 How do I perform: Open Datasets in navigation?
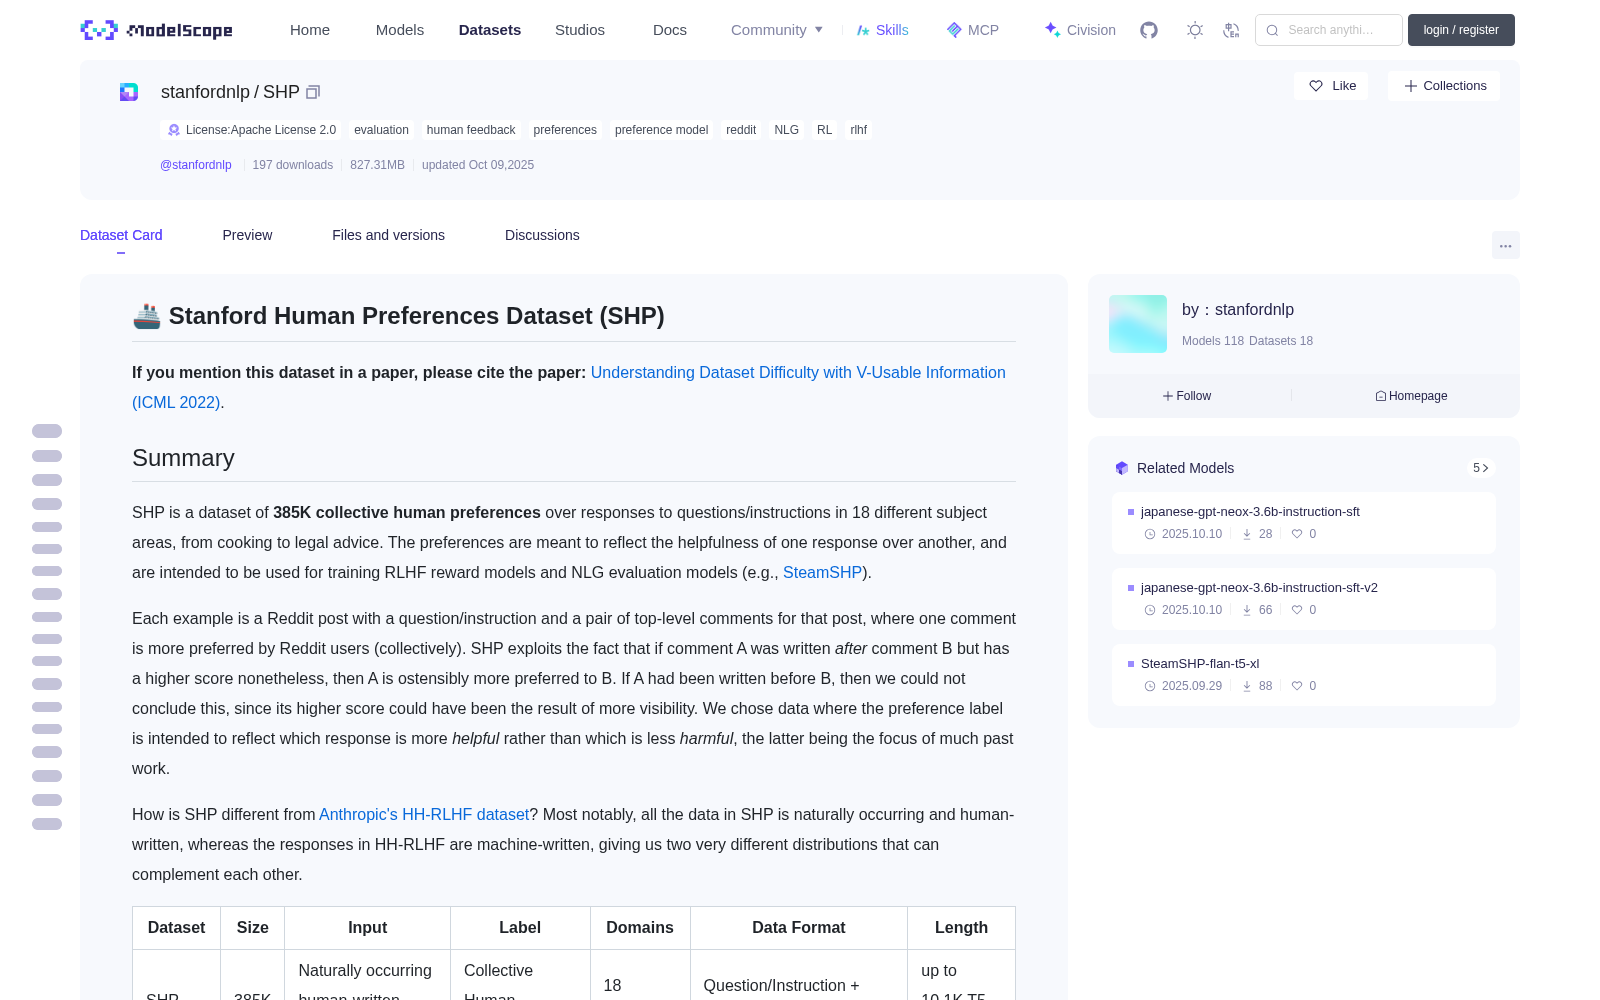[490, 30]
